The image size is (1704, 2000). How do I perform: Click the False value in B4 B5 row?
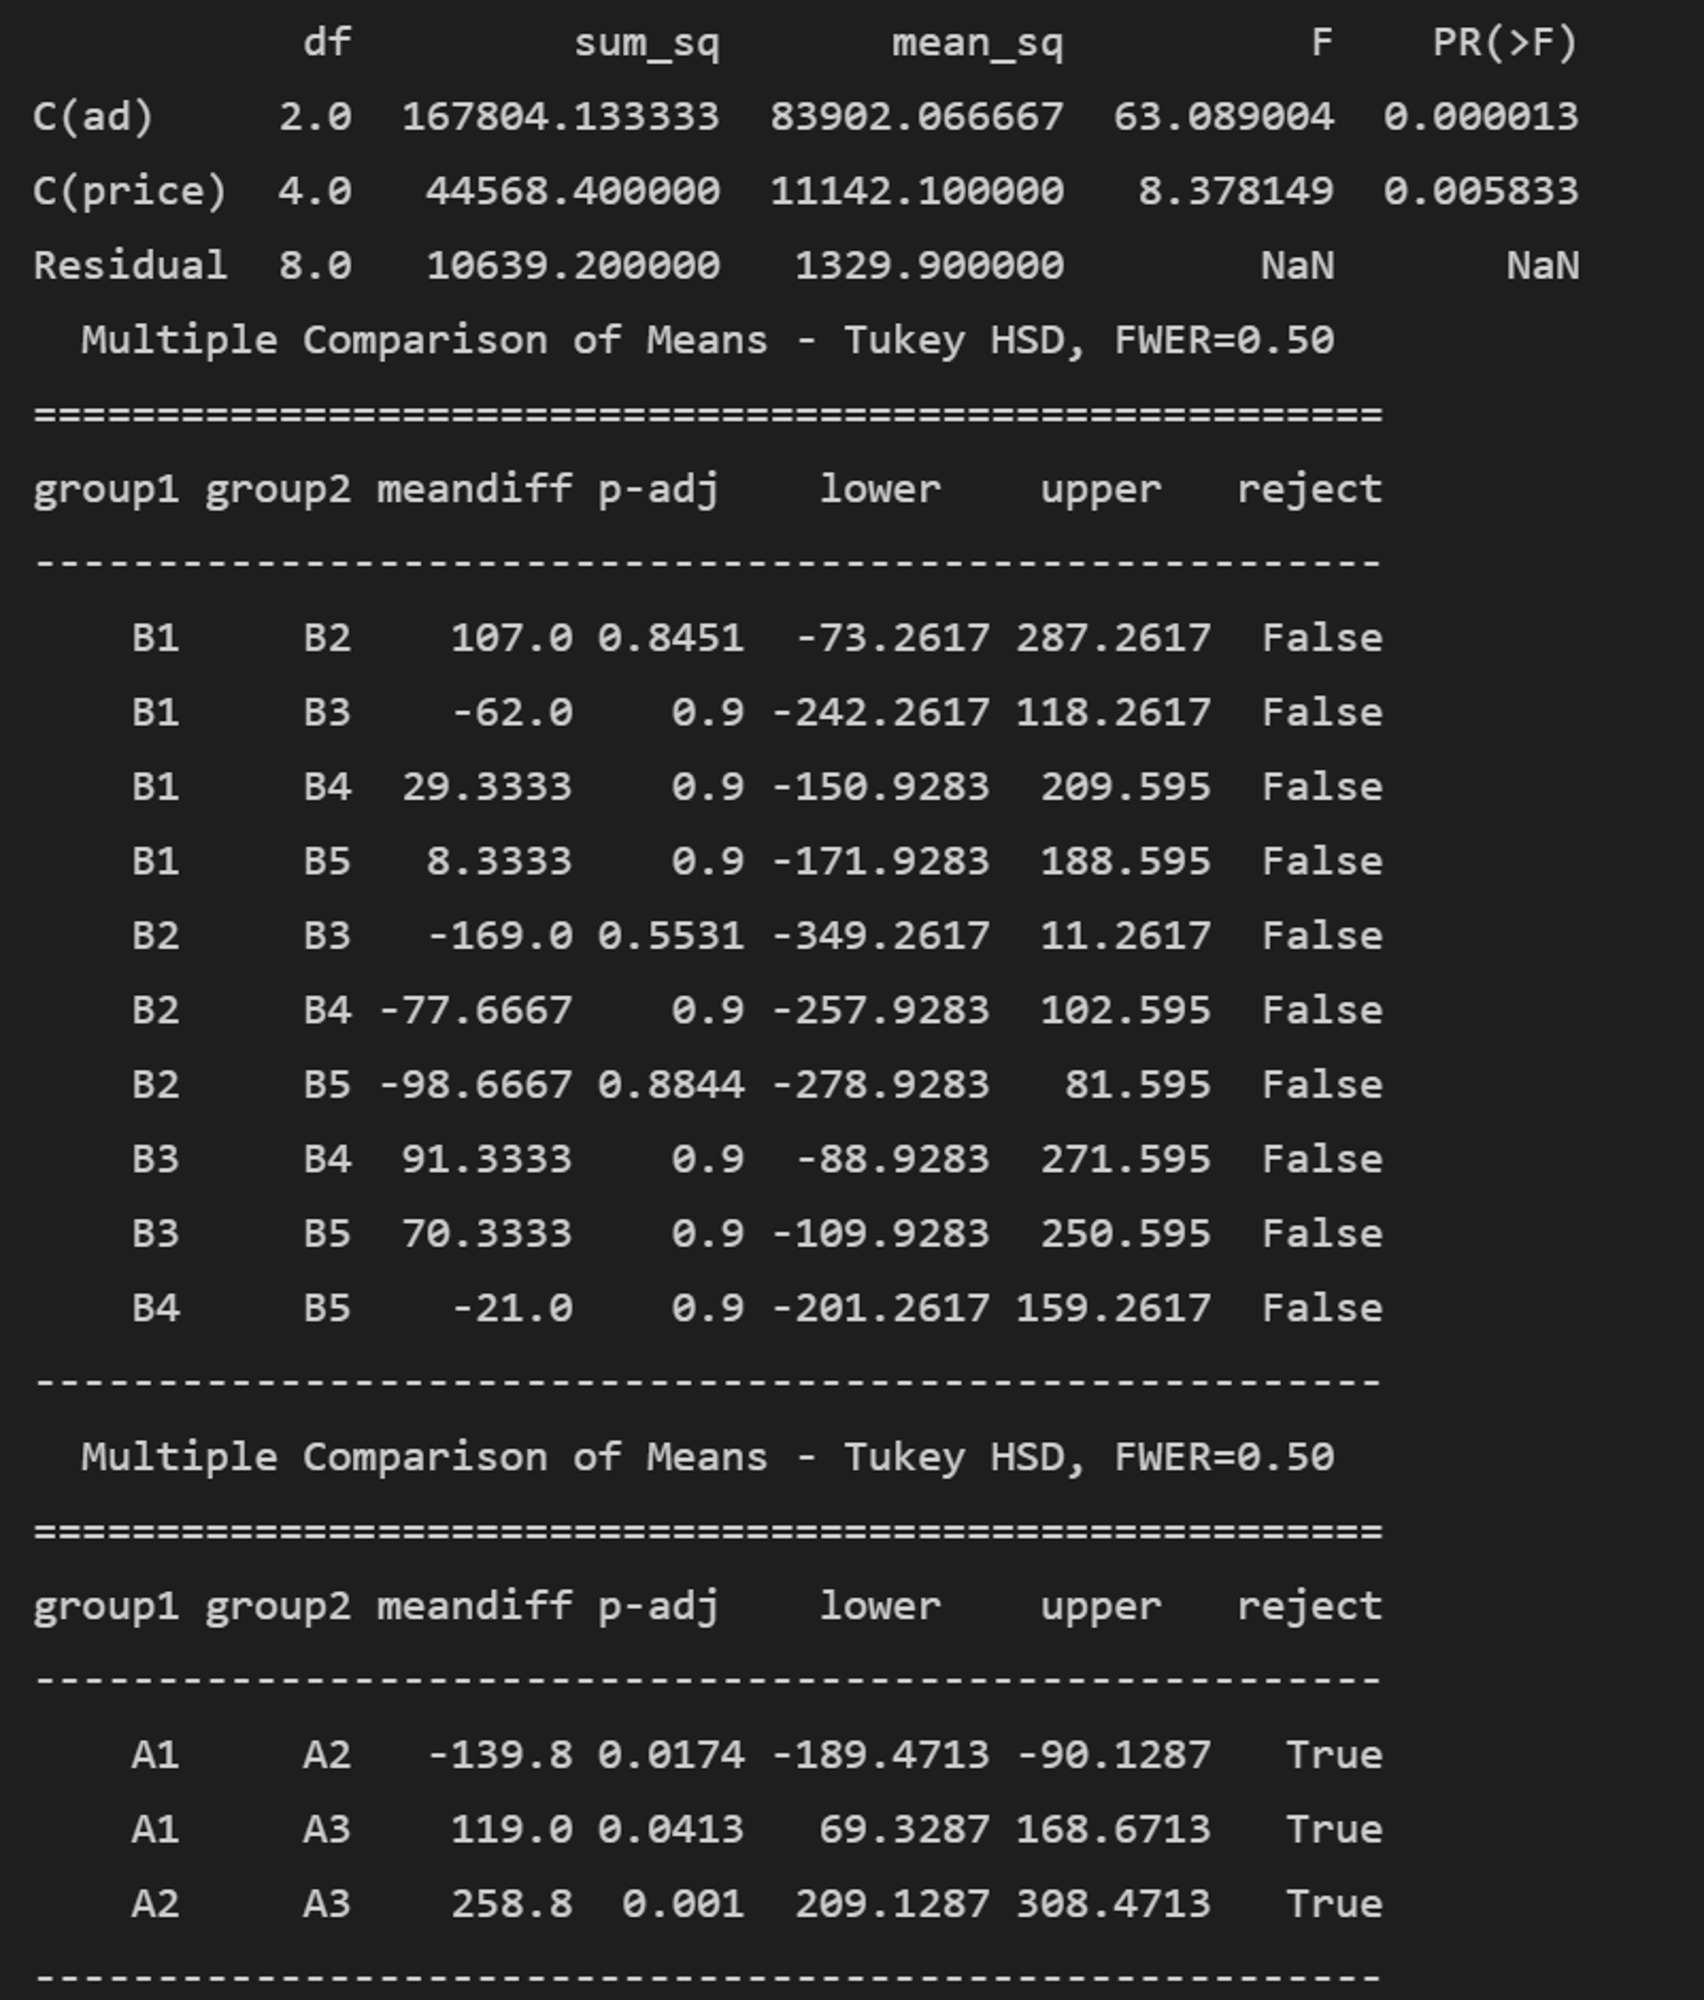click(x=1322, y=1308)
